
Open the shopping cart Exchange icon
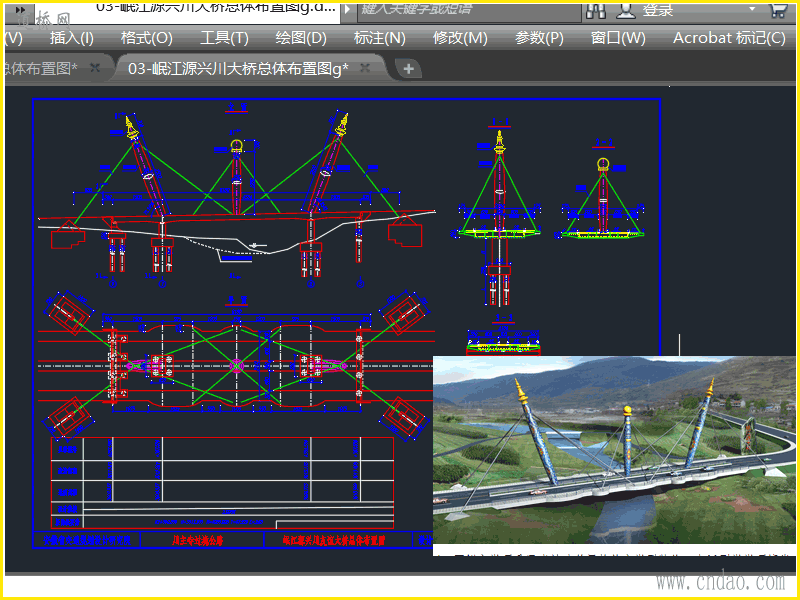pyautogui.click(x=779, y=10)
